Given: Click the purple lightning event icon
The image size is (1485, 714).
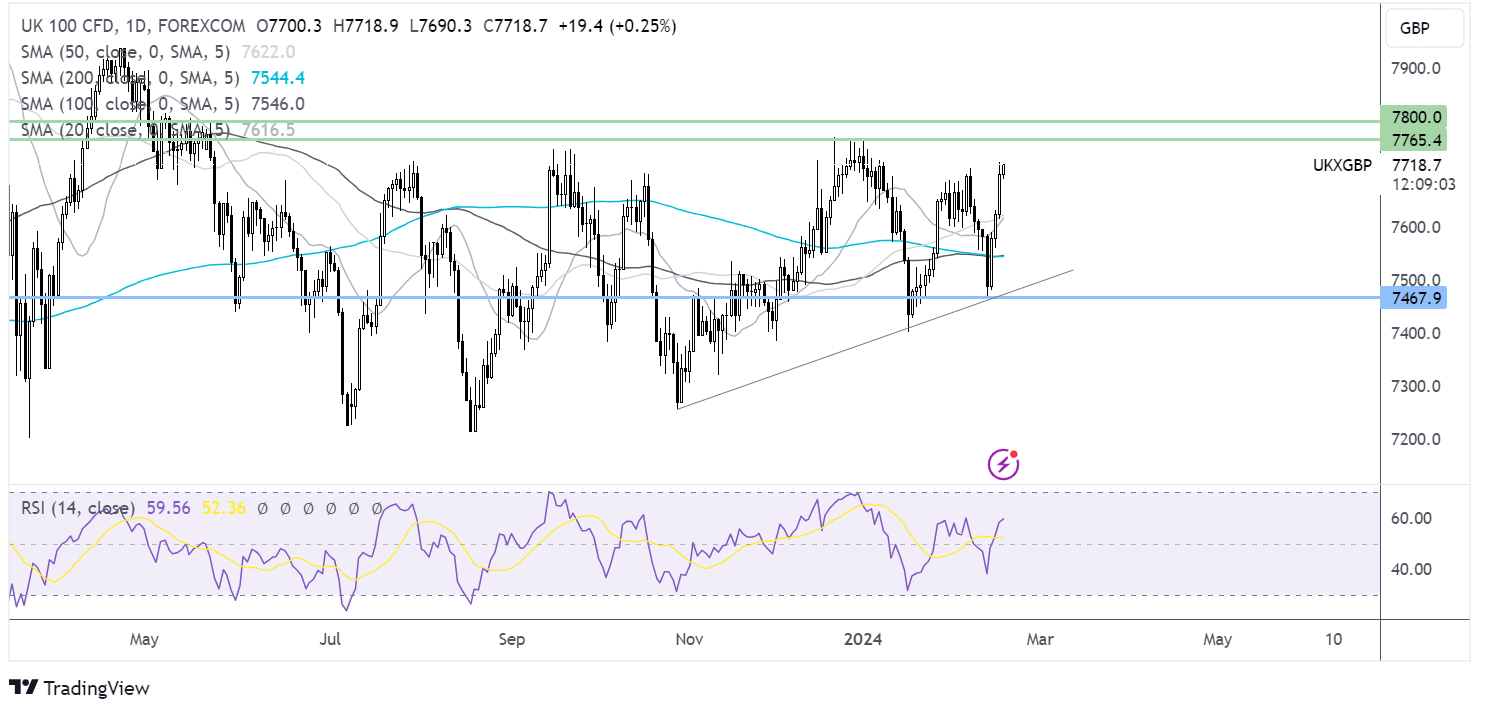Looking at the screenshot, I should [1003, 463].
